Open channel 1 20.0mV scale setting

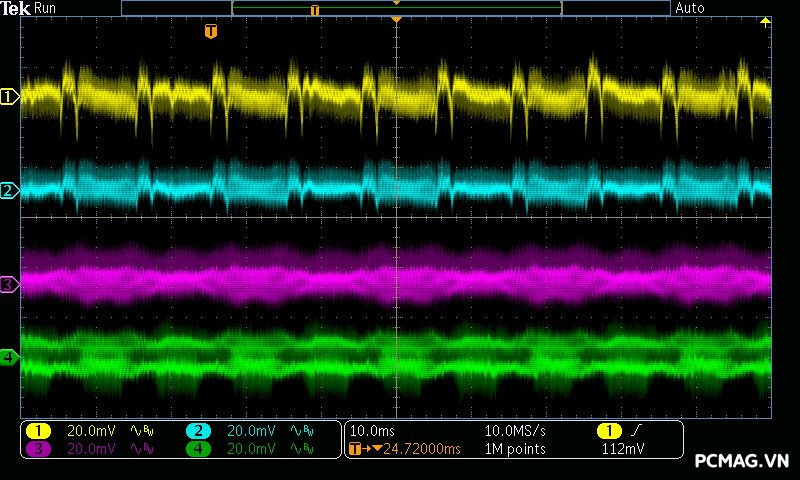click(x=91, y=431)
